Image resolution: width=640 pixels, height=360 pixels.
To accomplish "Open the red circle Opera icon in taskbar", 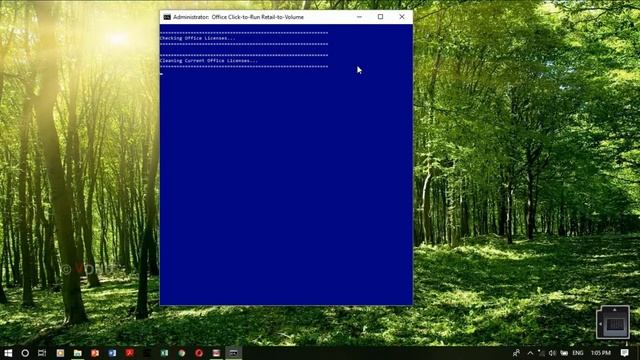I will pyautogui.click(x=199, y=353).
